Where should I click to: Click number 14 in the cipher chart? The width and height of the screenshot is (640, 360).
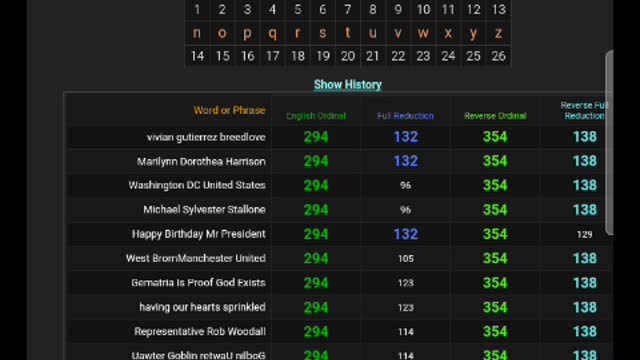(198, 56)
